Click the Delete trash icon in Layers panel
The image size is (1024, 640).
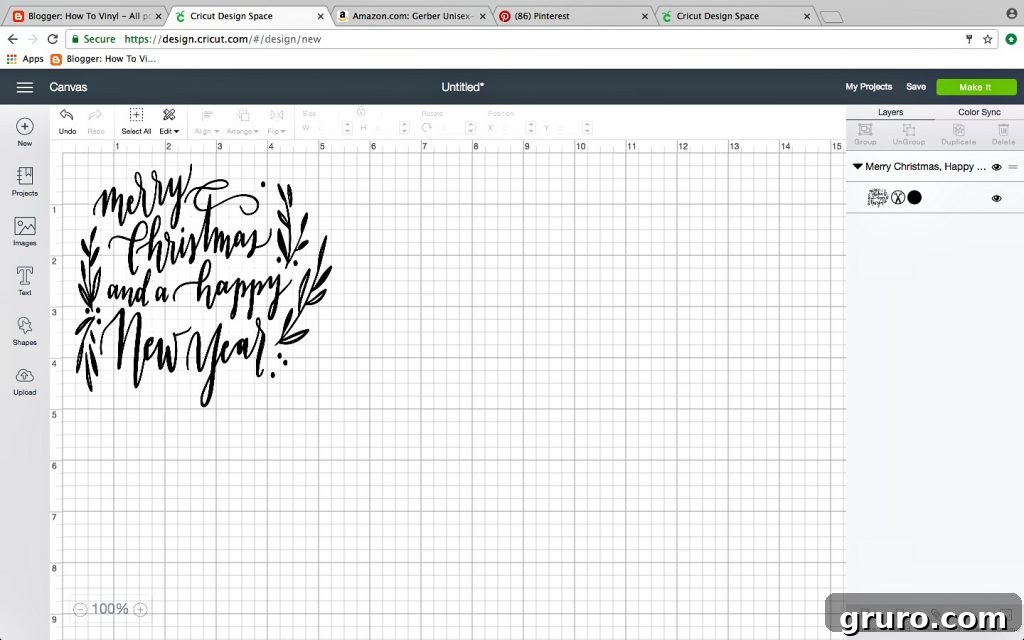1003,130
